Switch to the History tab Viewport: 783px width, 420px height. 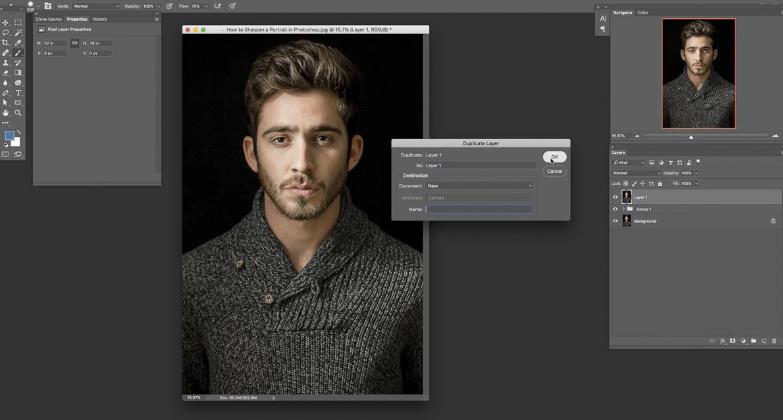(100, 19)
